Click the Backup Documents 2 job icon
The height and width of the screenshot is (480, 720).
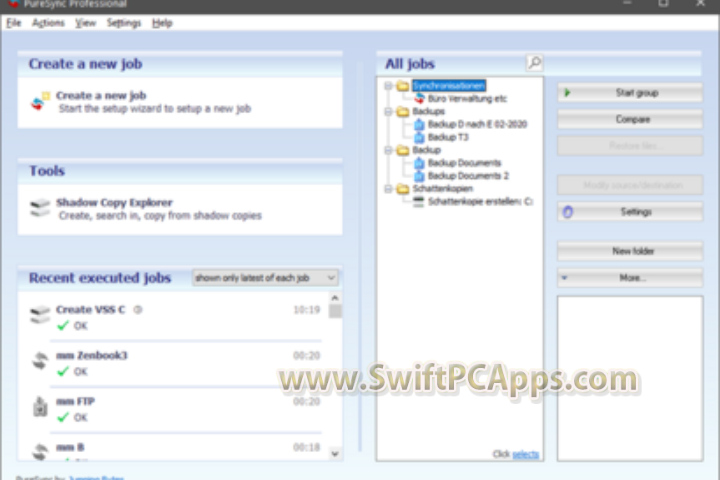(x=419, y=175)
